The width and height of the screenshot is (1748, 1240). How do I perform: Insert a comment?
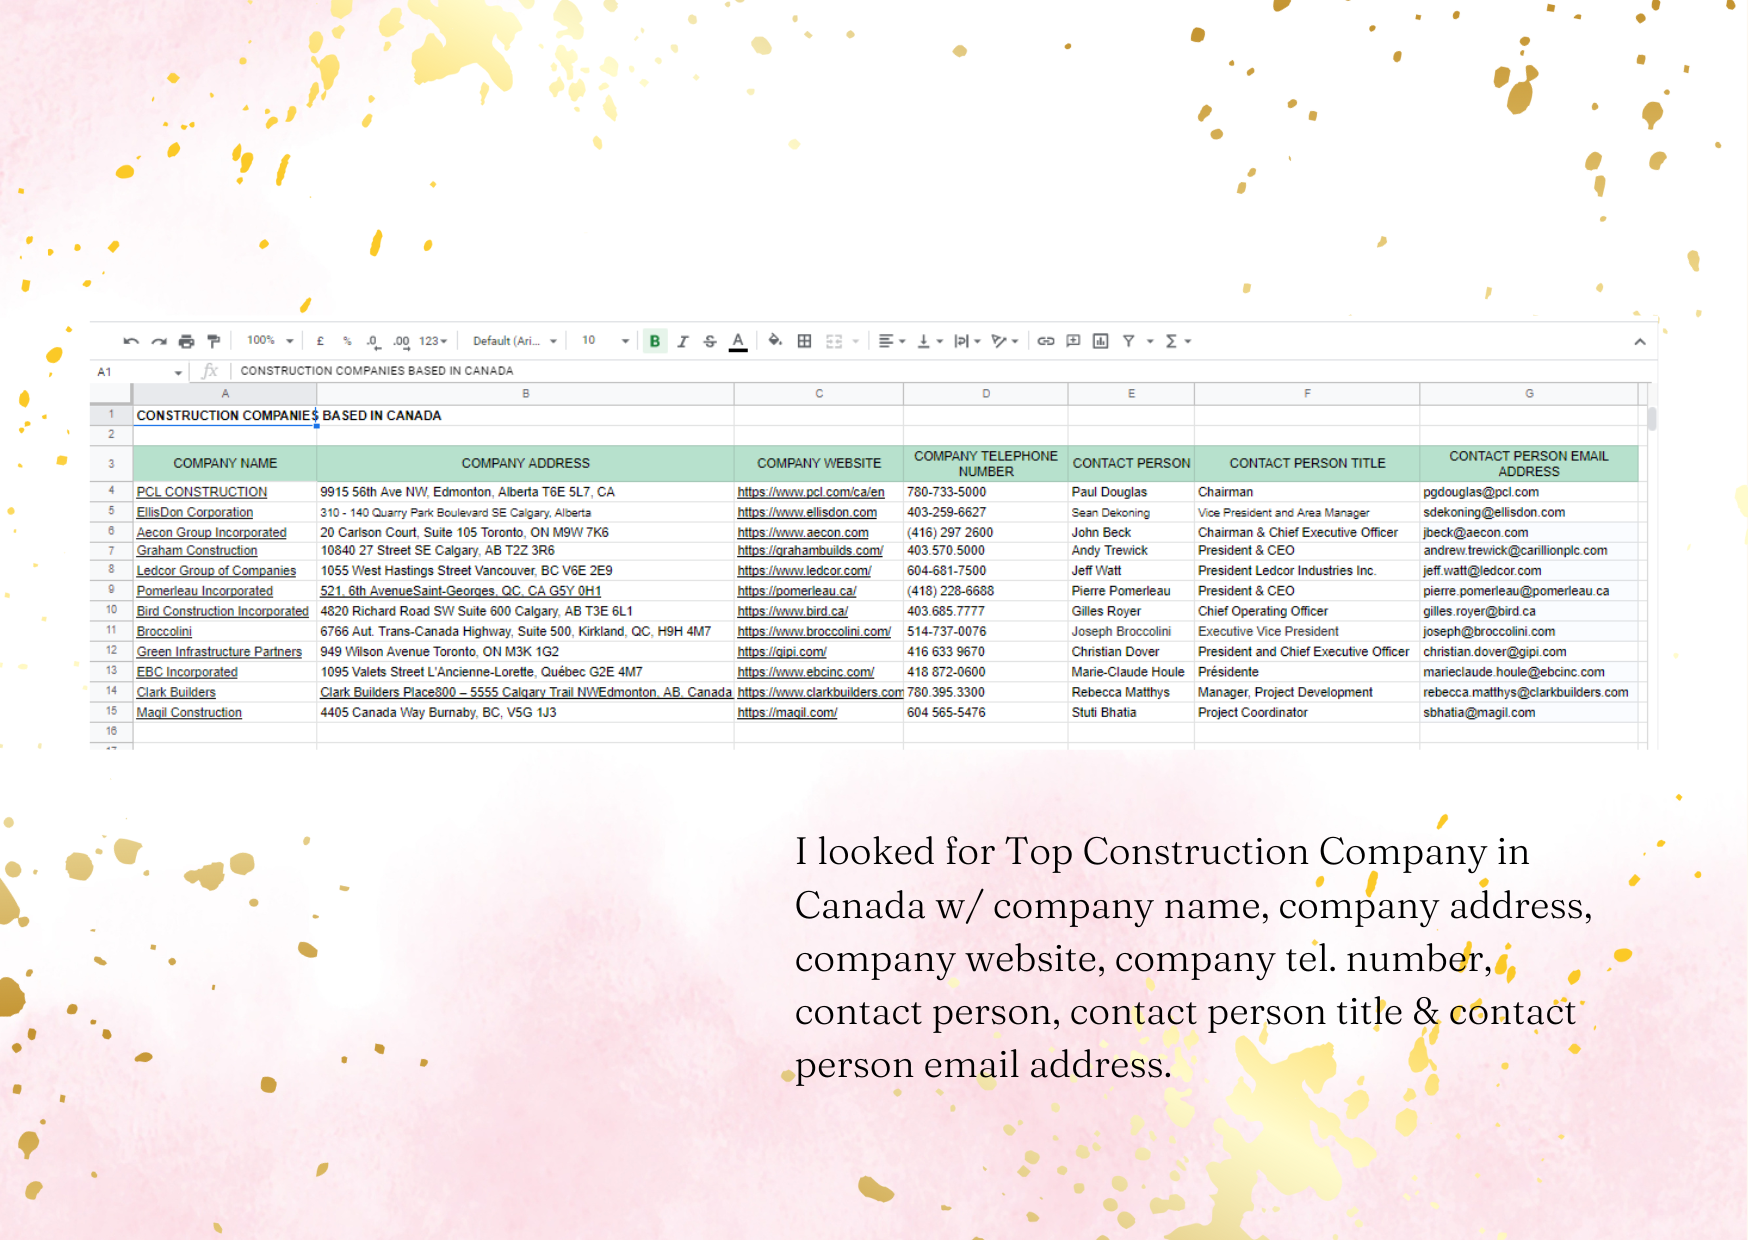tap(1073, 341)
